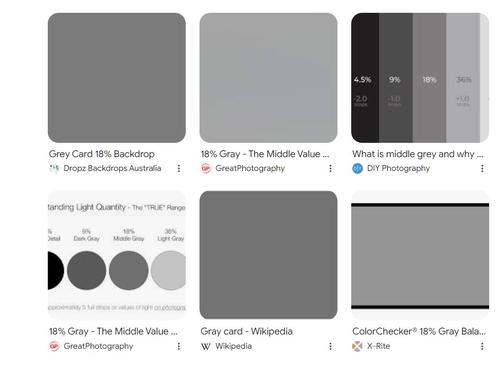Viewport: 500px width, 366px height.
Task: Click the Light Quantity circles infographic thumbnail
Action: point(117,255)
